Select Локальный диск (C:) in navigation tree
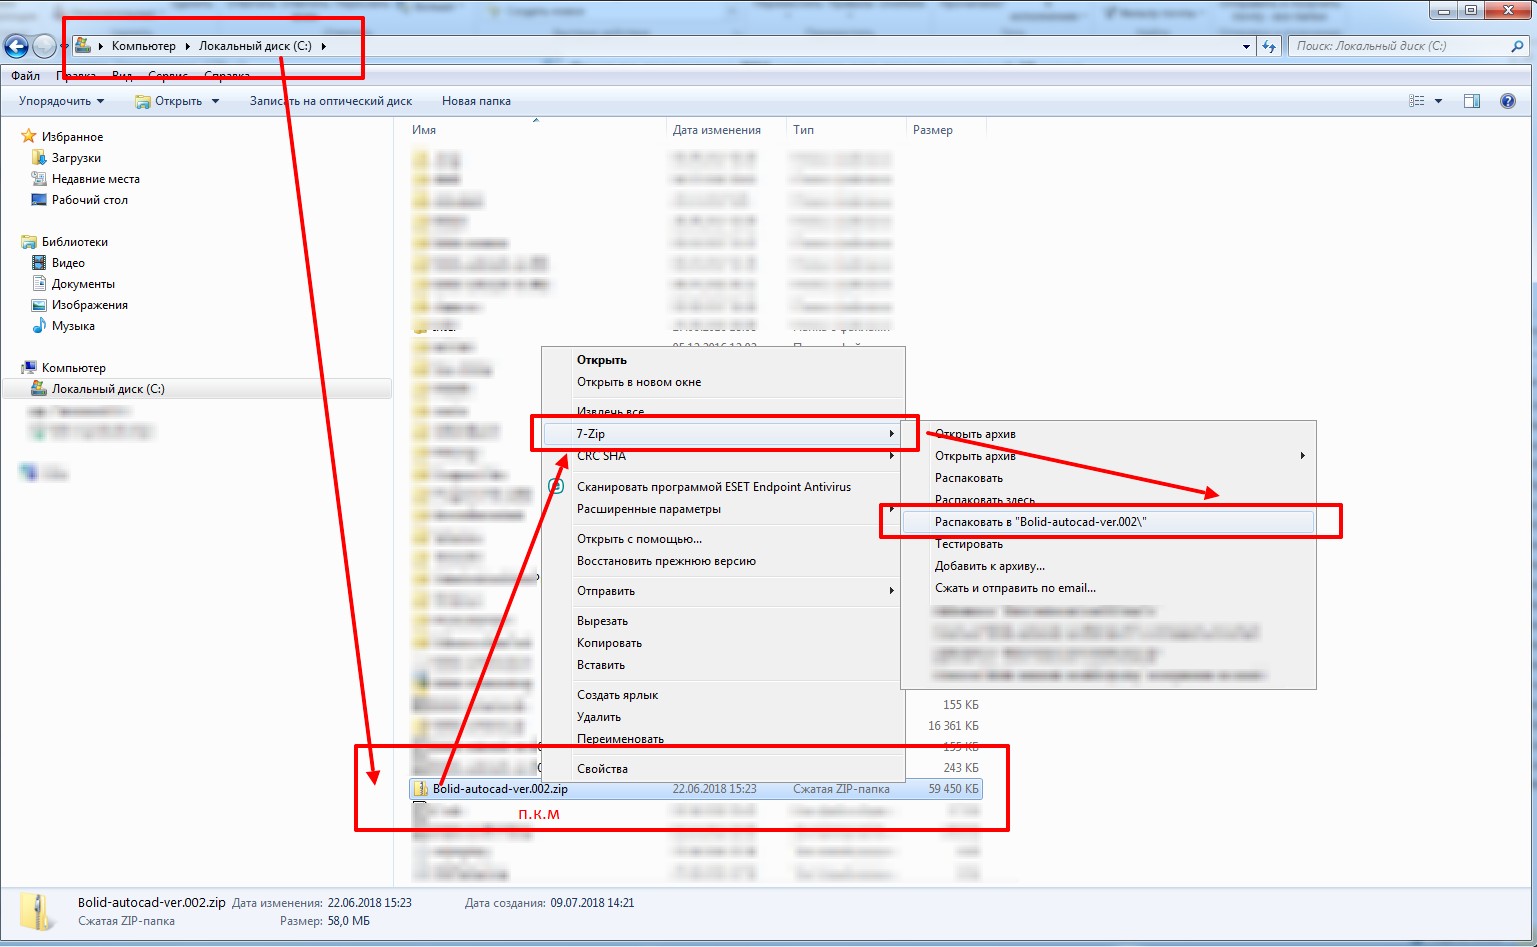 (x=108, y=389)
